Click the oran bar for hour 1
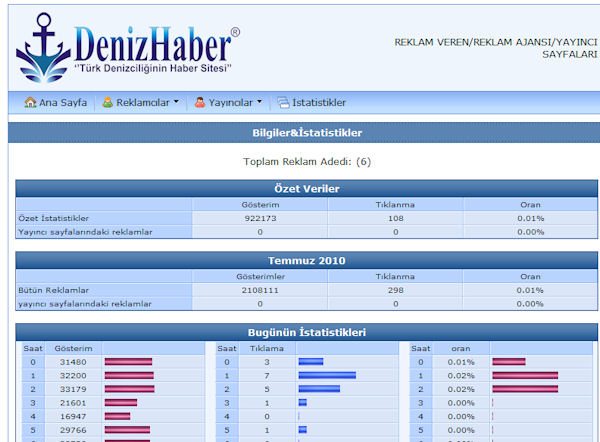Viewport: 600px width, 442px height. pyautogui.click(x=525, y=375)
